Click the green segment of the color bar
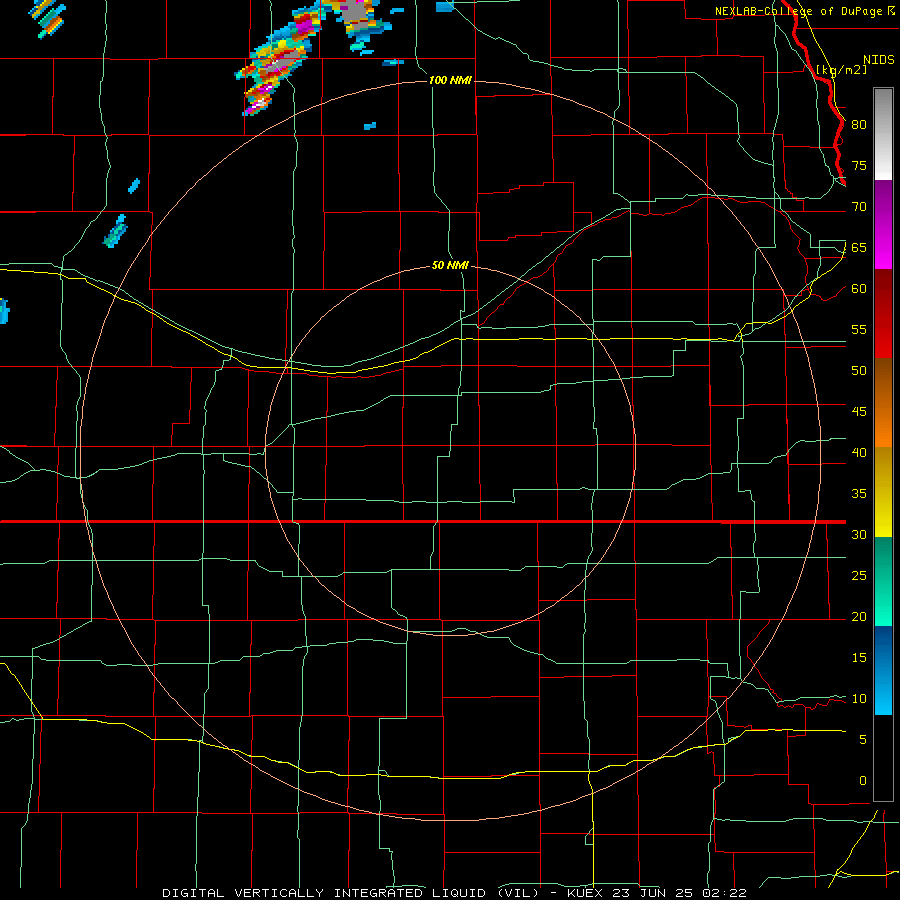The image size is (900, 900). [x=883, y=581]
